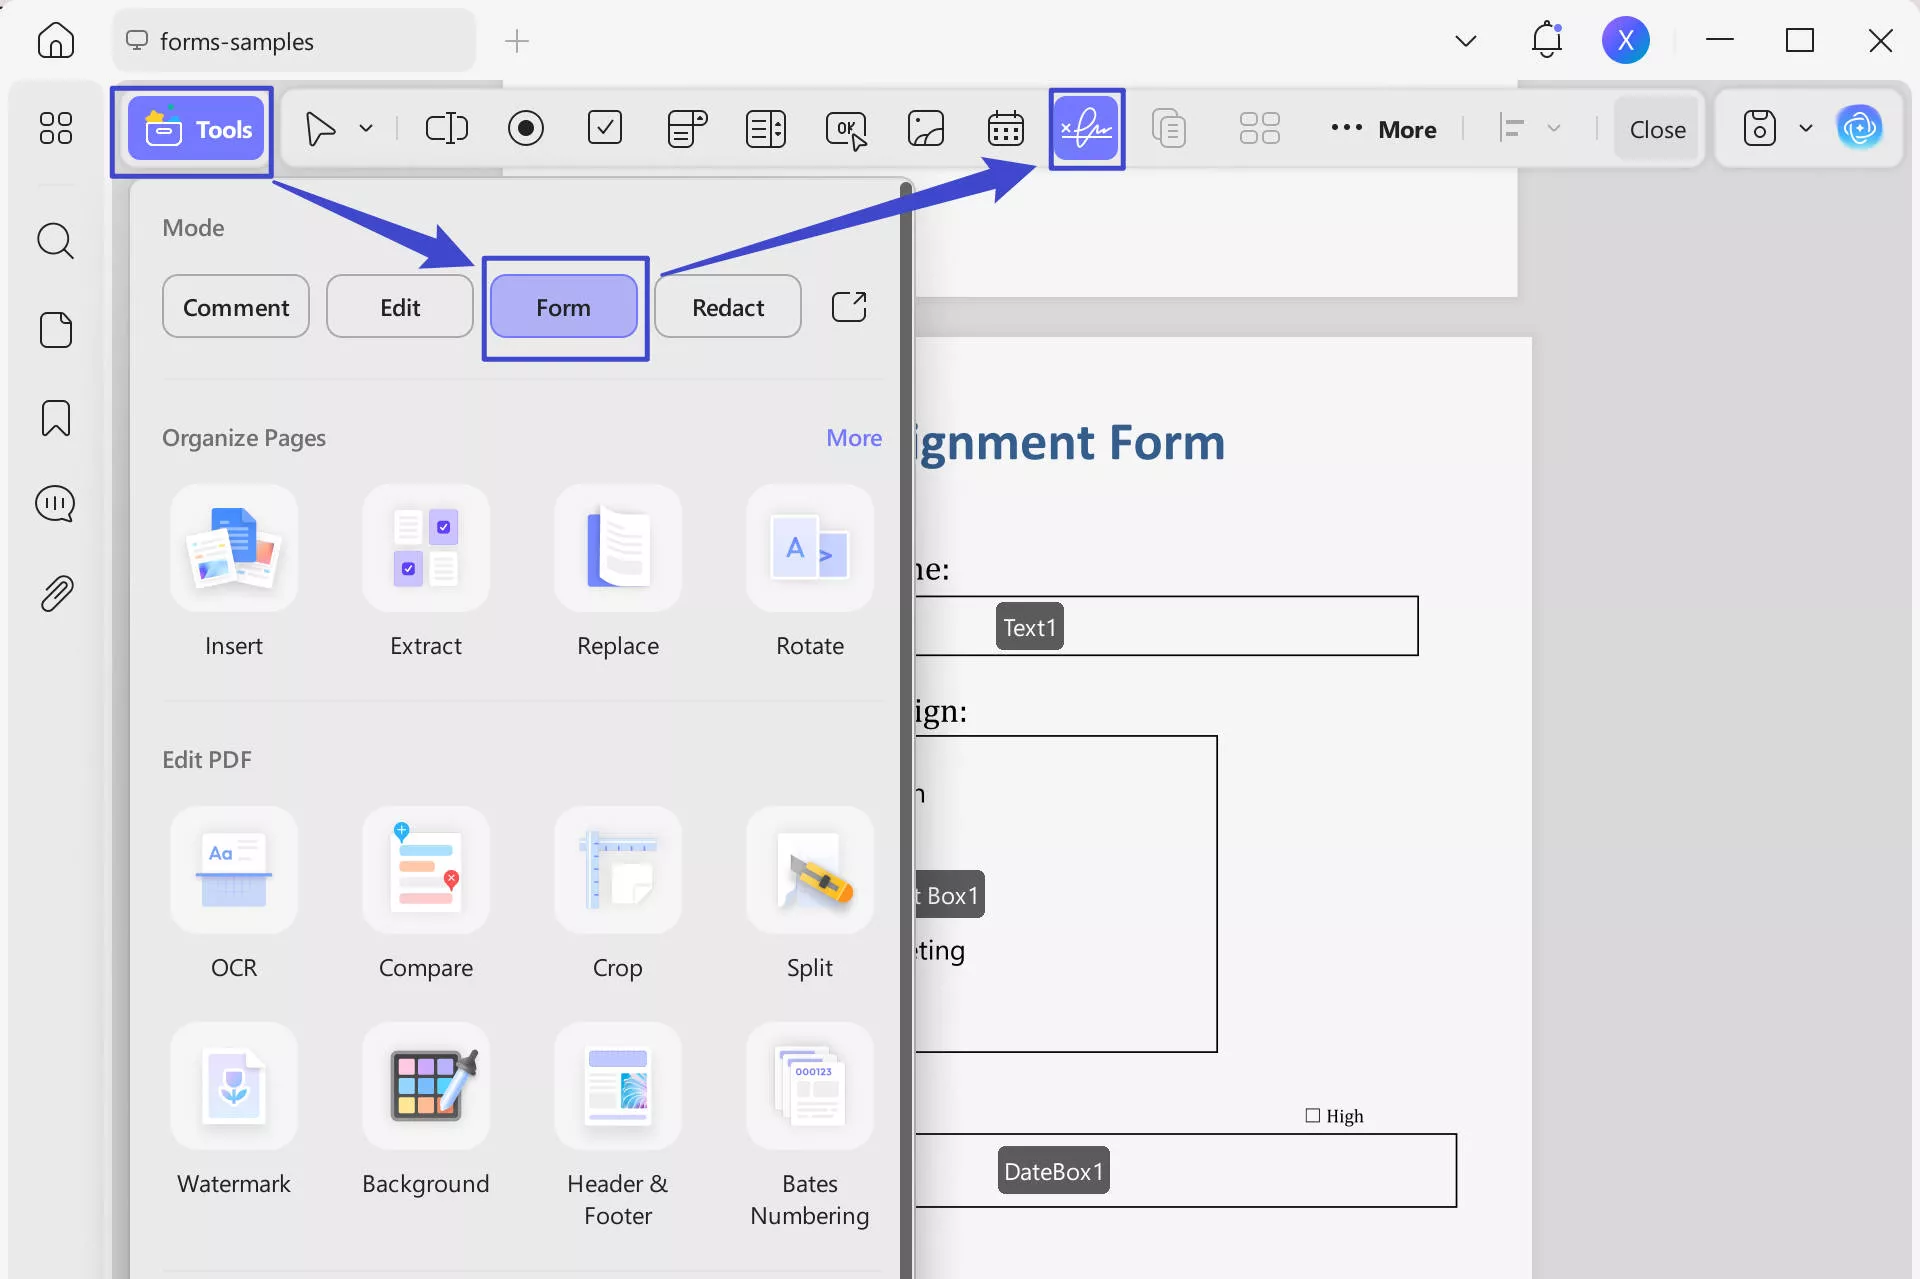Open the alignment options dropdown

click(1554, 128)
